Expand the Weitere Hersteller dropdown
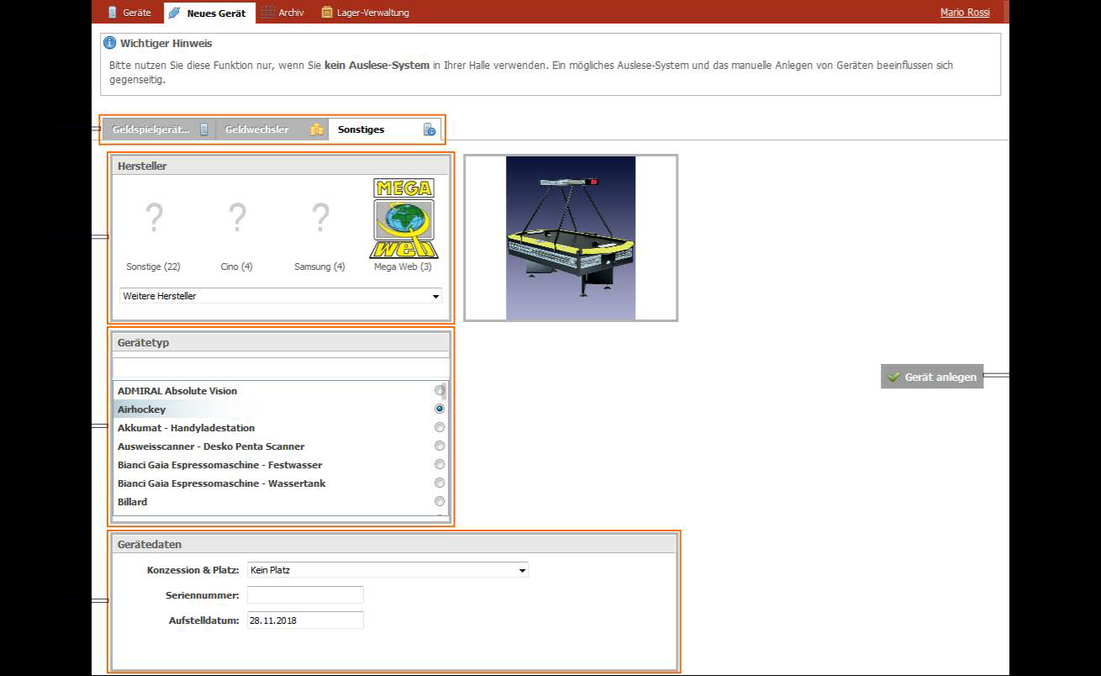Image resolution: width=1101 pixels, height=676 pixels. point(281,296)
